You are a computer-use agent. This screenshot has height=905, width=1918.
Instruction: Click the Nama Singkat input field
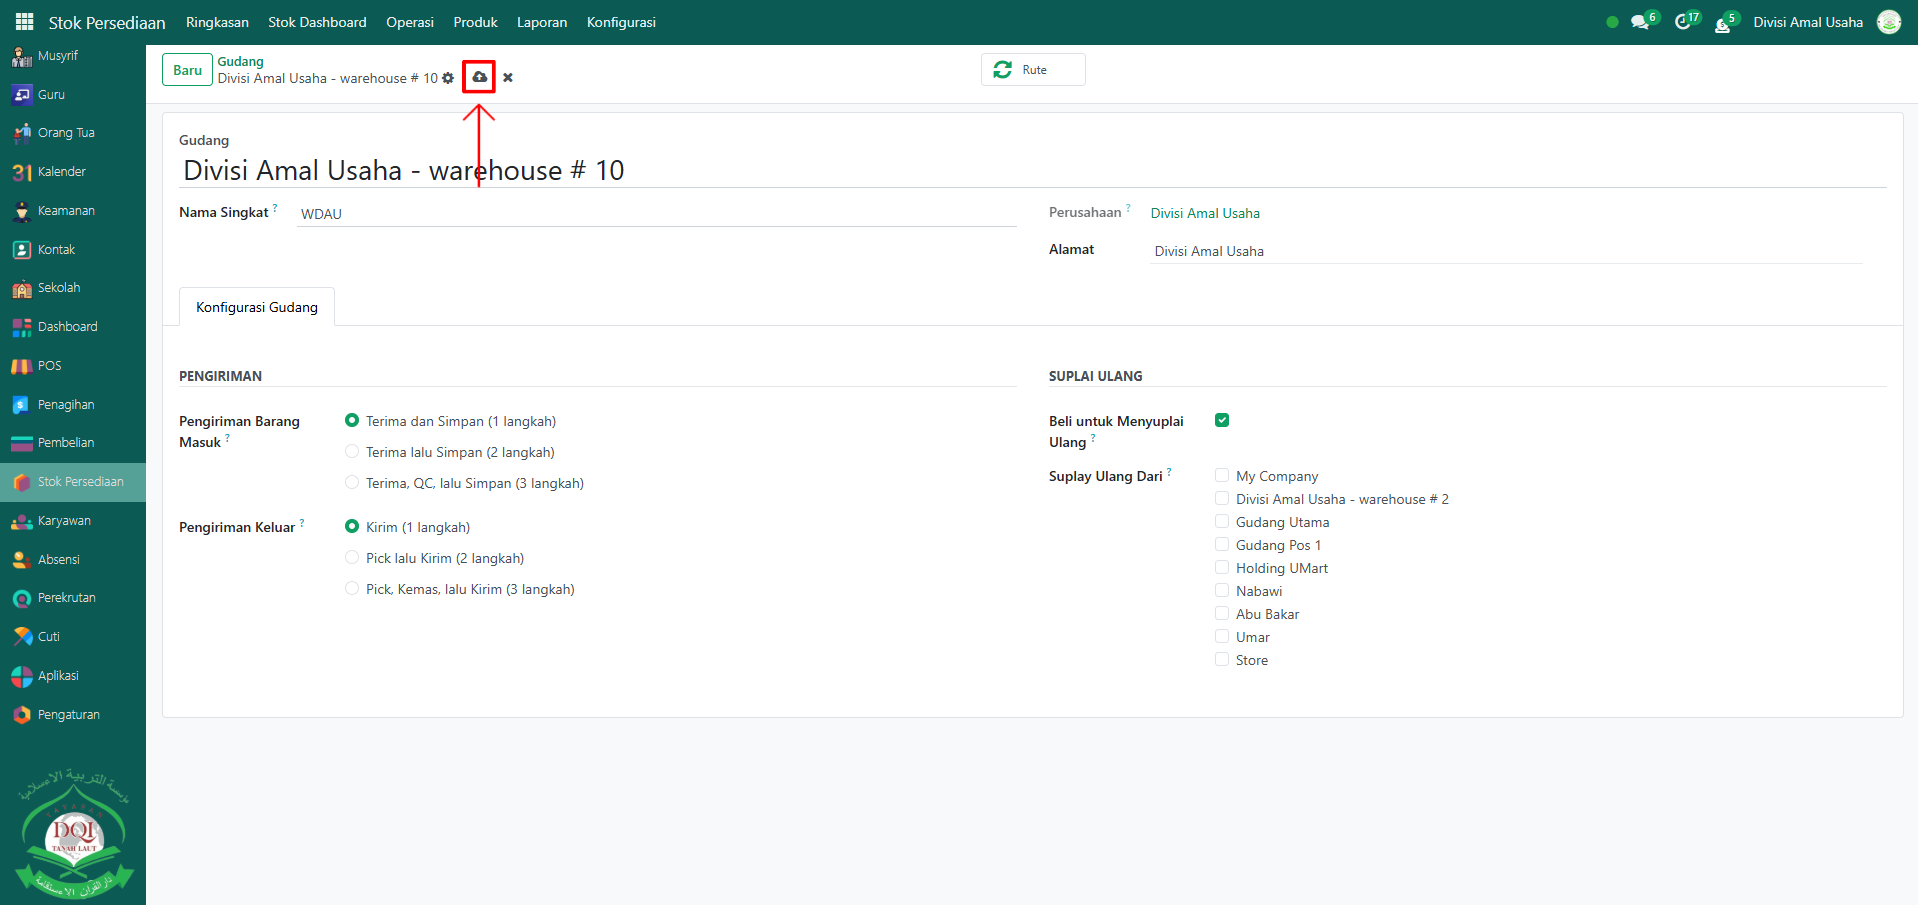click(x=656, y=214)
